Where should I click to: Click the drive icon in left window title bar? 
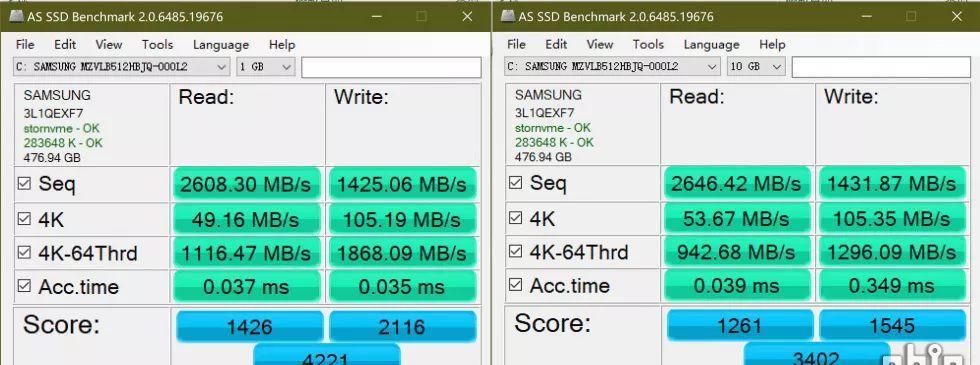pyautogui.click(x=16, y=16)
